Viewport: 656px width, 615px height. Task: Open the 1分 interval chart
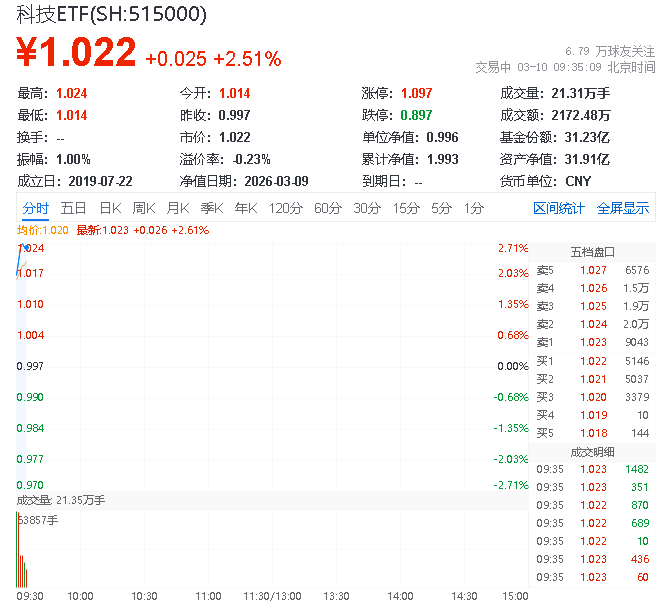click(474, 208)
